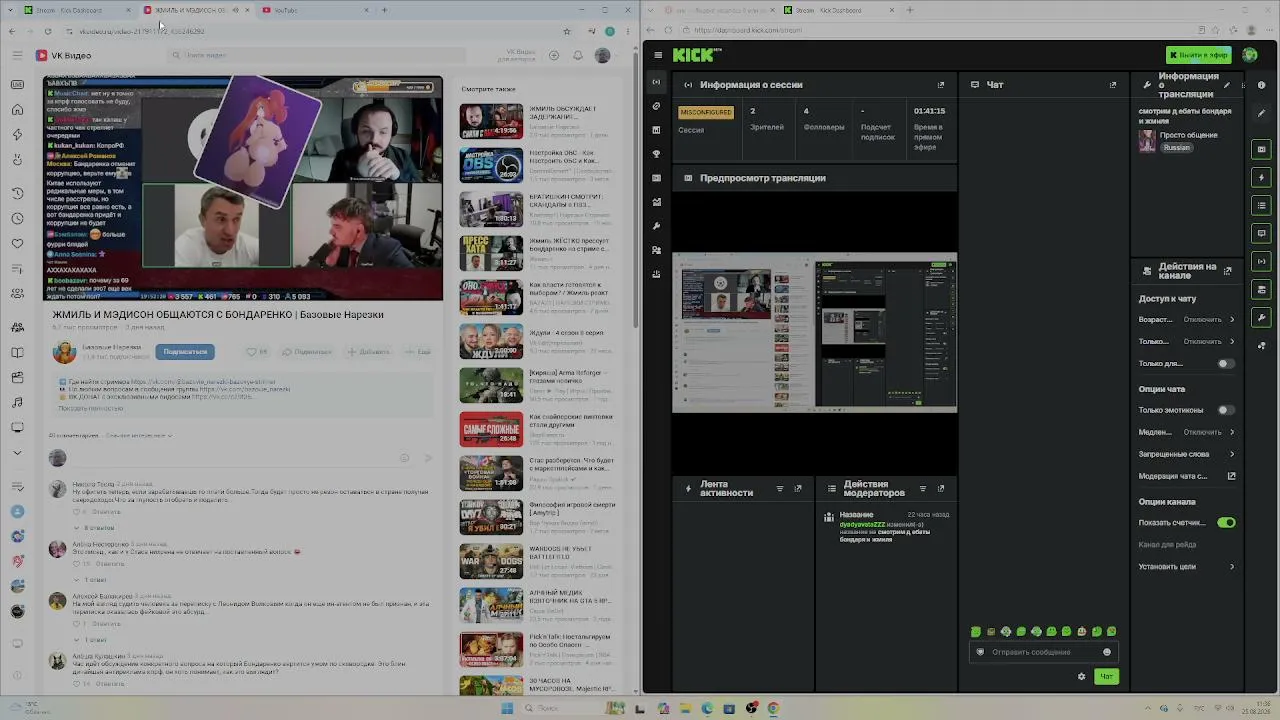Image resolution: width=1280 pixels, height=720 pixels.
Task: Open Windows Start button on taskbar
Action: [507, 709]
